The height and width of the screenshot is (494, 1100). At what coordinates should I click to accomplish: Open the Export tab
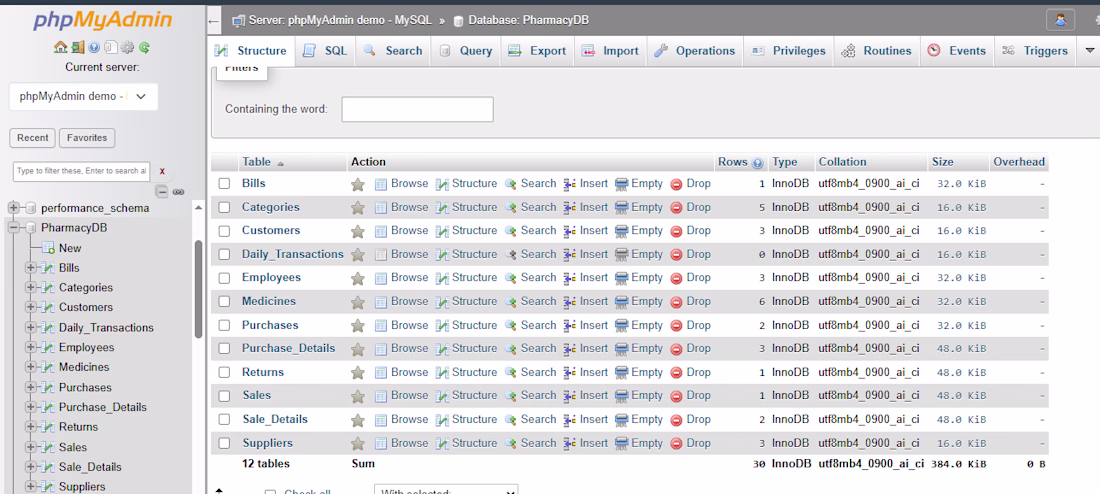point(537,51)
